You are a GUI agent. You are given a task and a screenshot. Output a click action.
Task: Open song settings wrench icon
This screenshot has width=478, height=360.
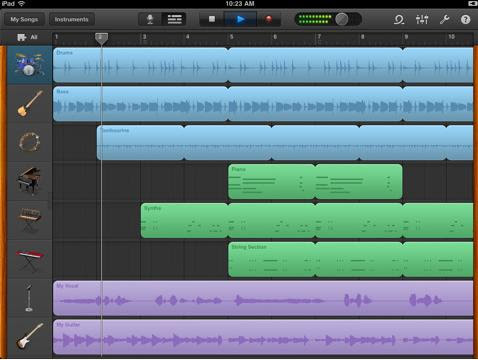click(x=444, y=19)
